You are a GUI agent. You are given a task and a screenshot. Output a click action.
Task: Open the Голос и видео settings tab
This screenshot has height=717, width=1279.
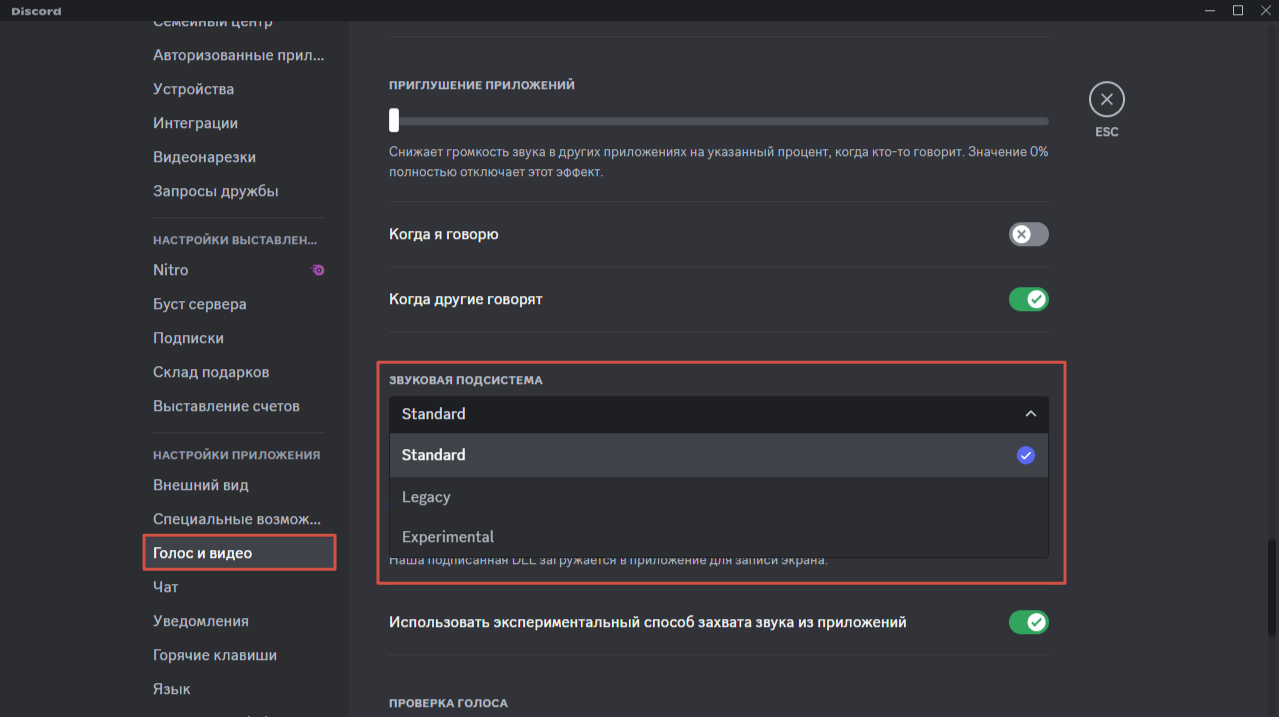click(x=202, y=553)
